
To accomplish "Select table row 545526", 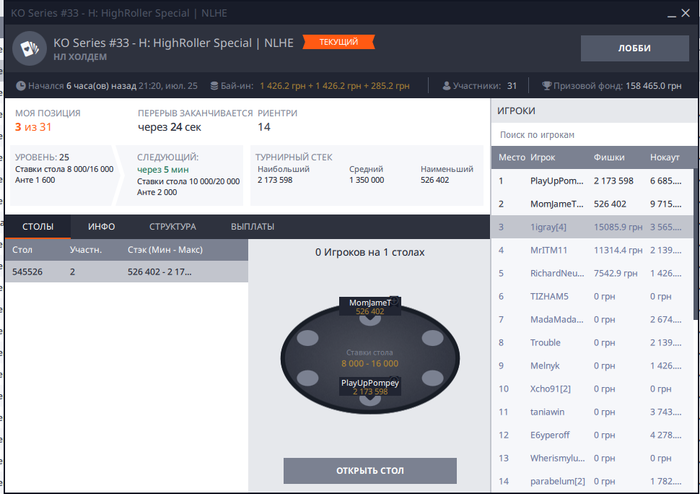I will [126, 272].
